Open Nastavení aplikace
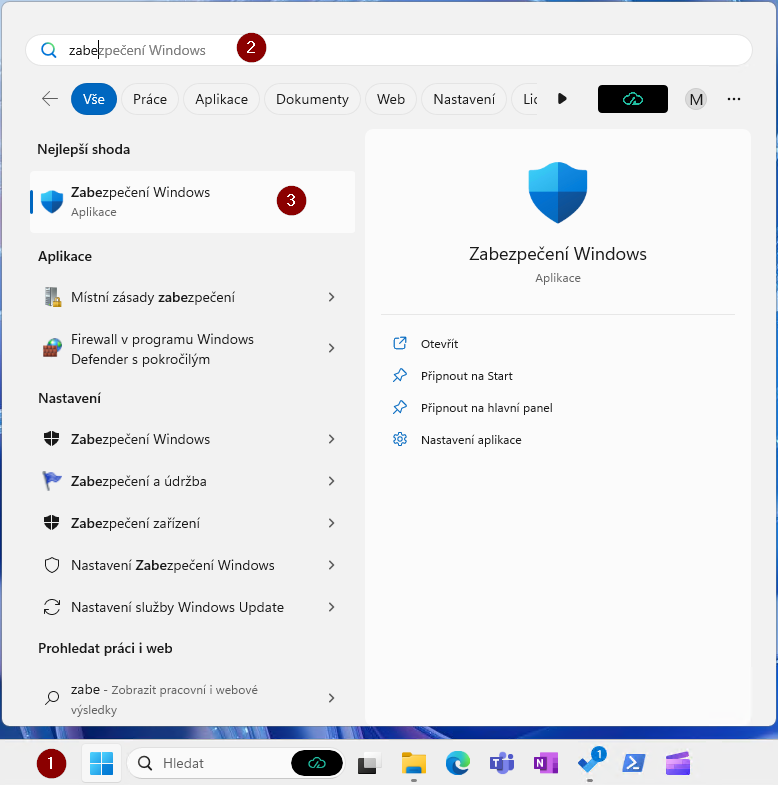The image size is (778, 785). point(471,440)
